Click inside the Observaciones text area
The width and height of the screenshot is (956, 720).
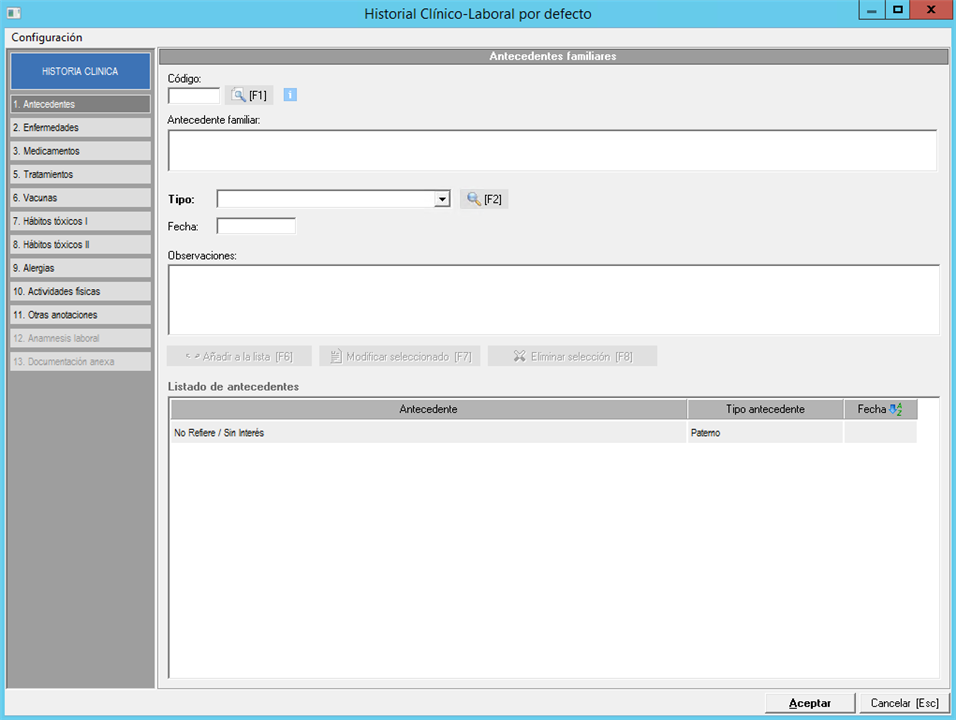553,299
